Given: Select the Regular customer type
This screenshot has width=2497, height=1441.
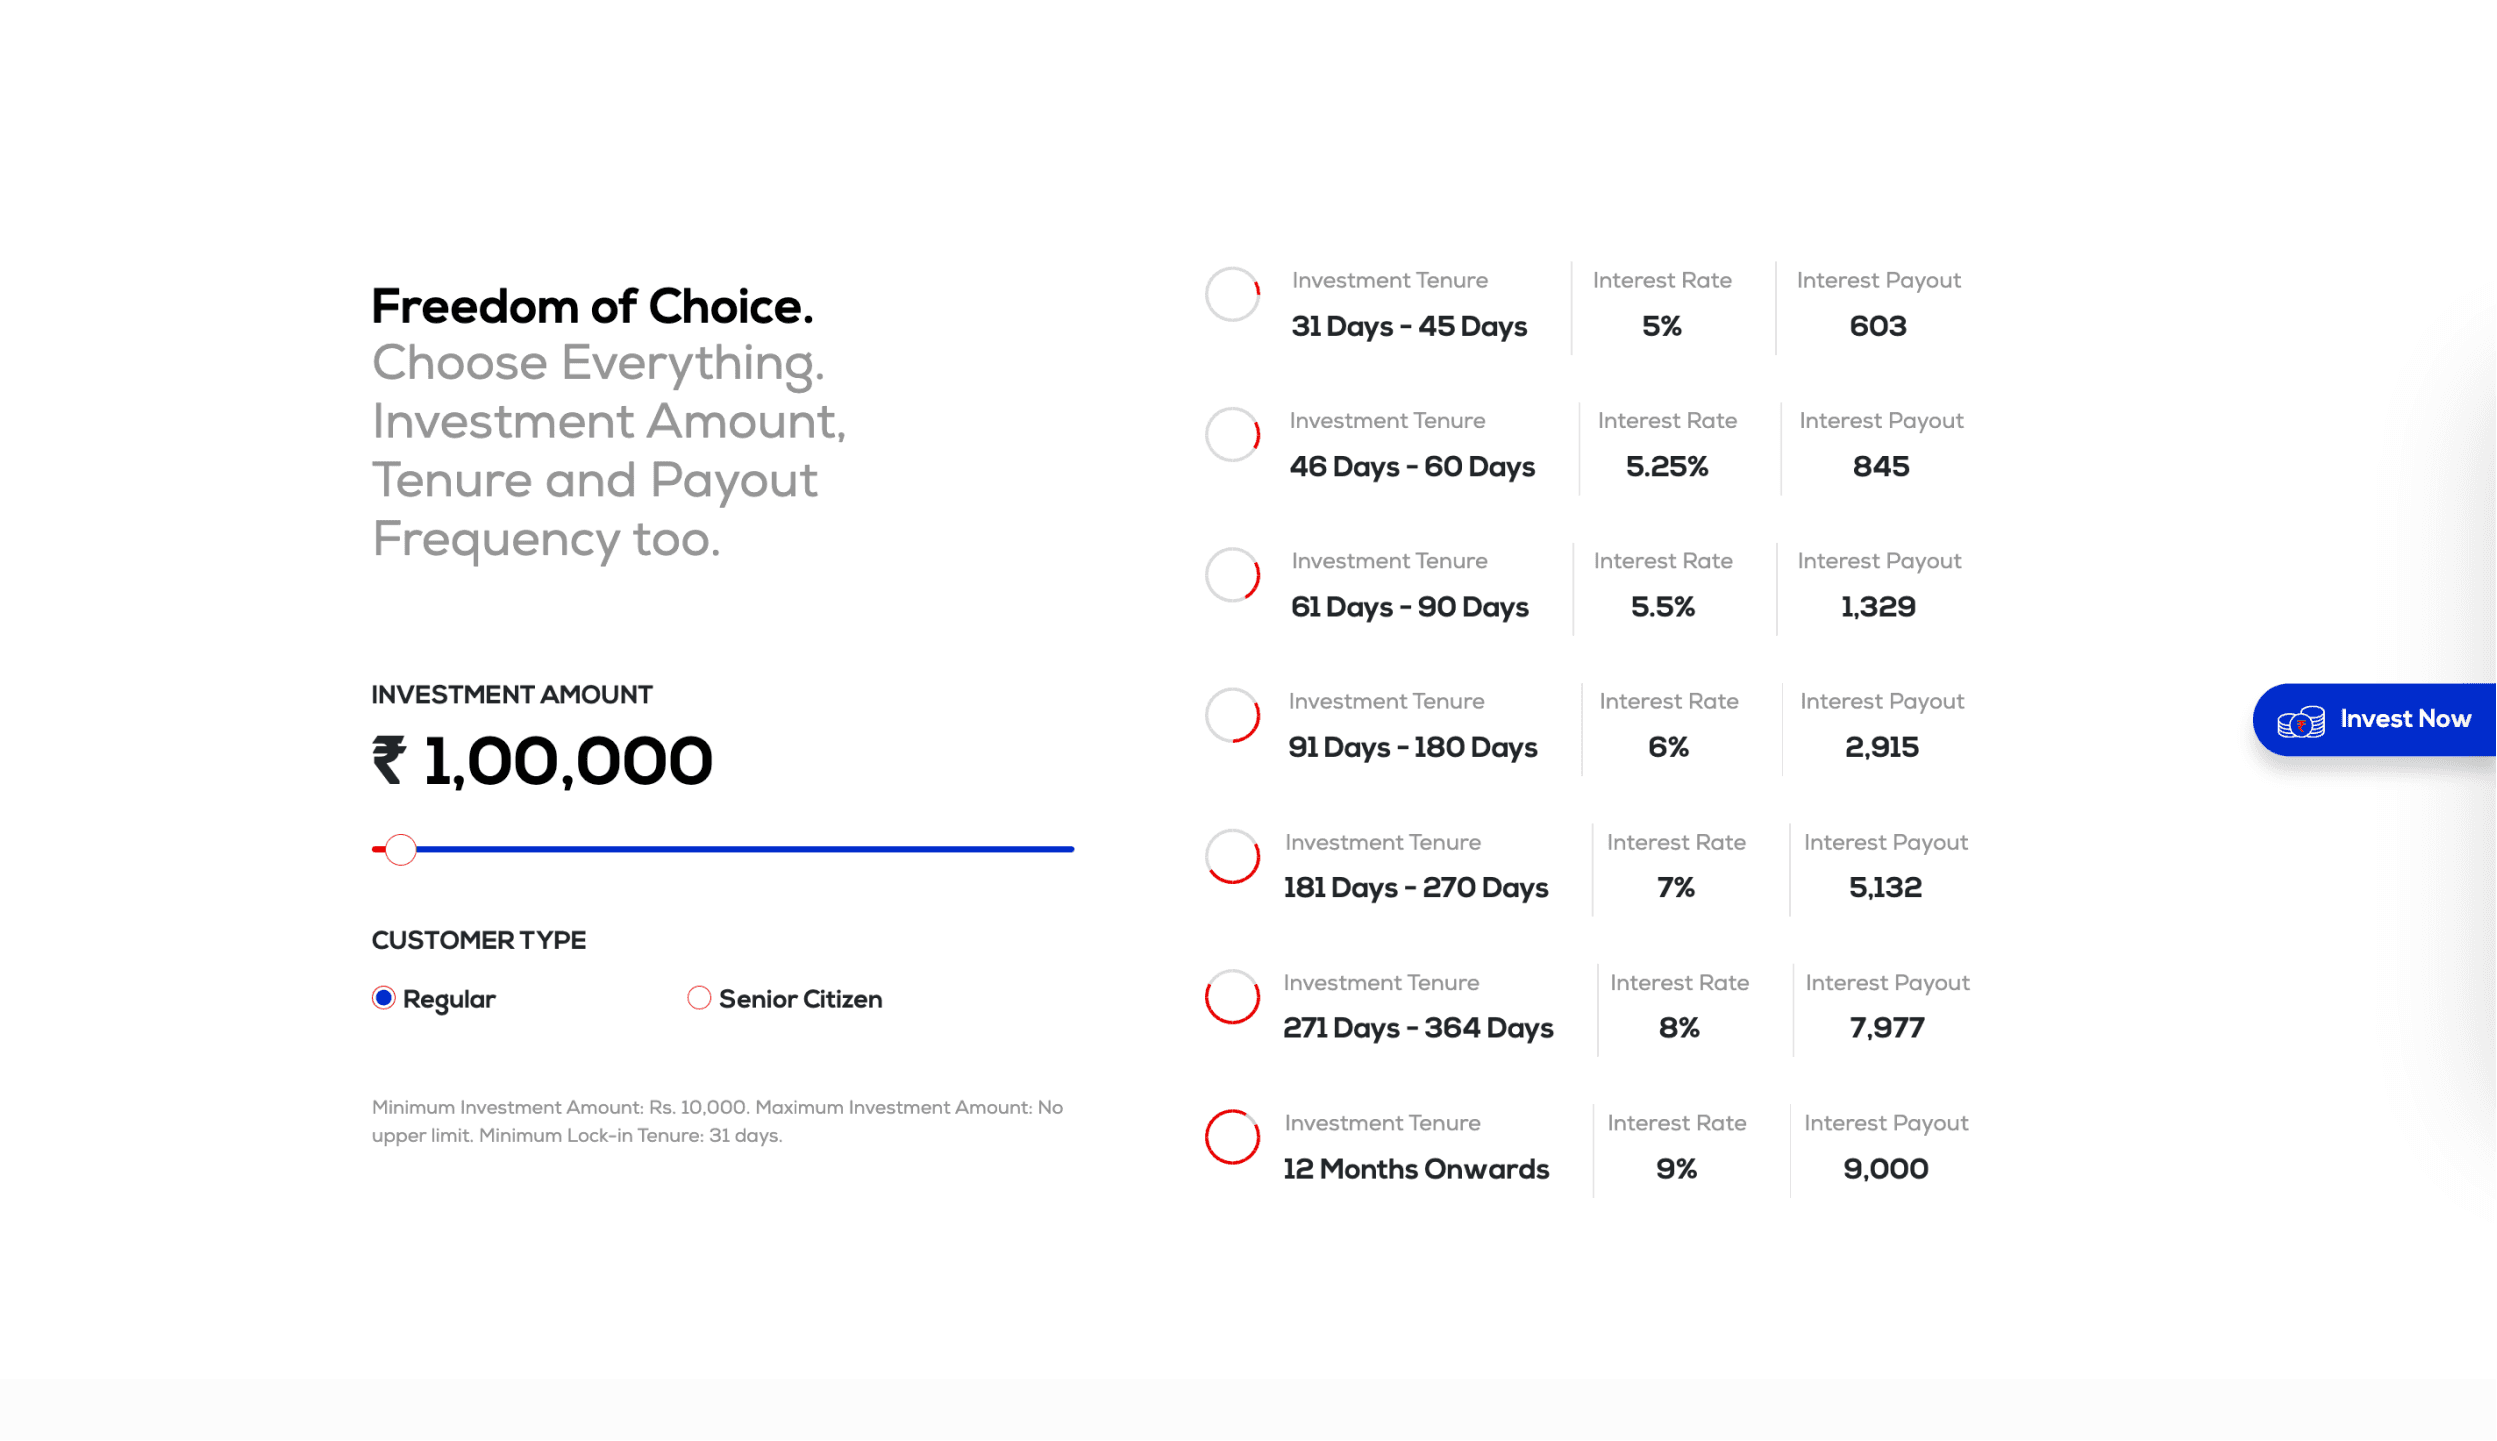Looking at the screenshot, I should click(x=384, y=998).
